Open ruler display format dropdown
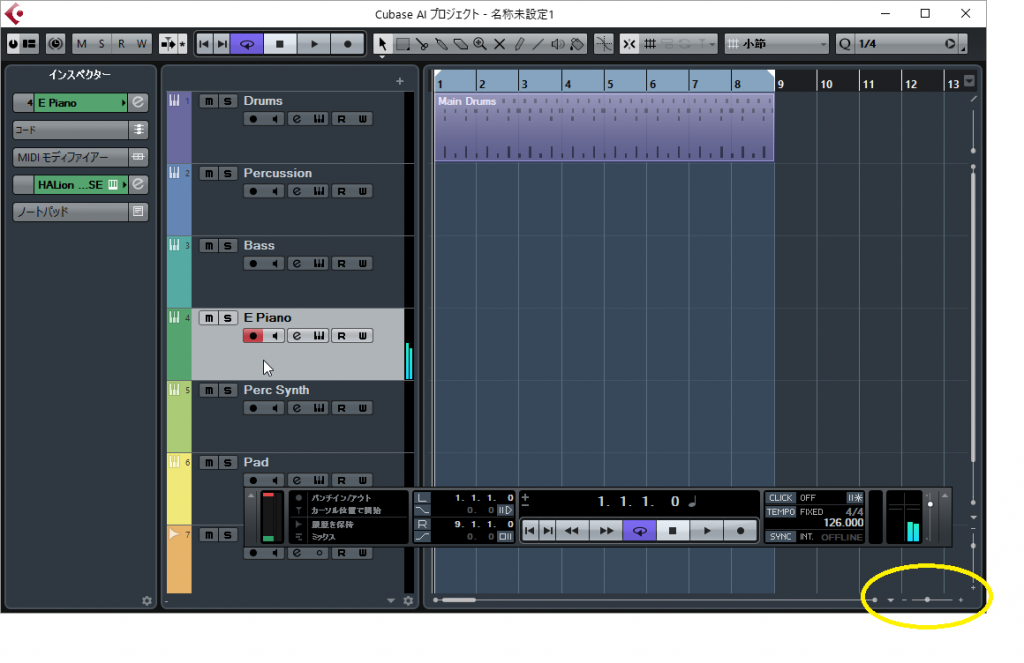The image size is (1024, 663). [970, 81]
